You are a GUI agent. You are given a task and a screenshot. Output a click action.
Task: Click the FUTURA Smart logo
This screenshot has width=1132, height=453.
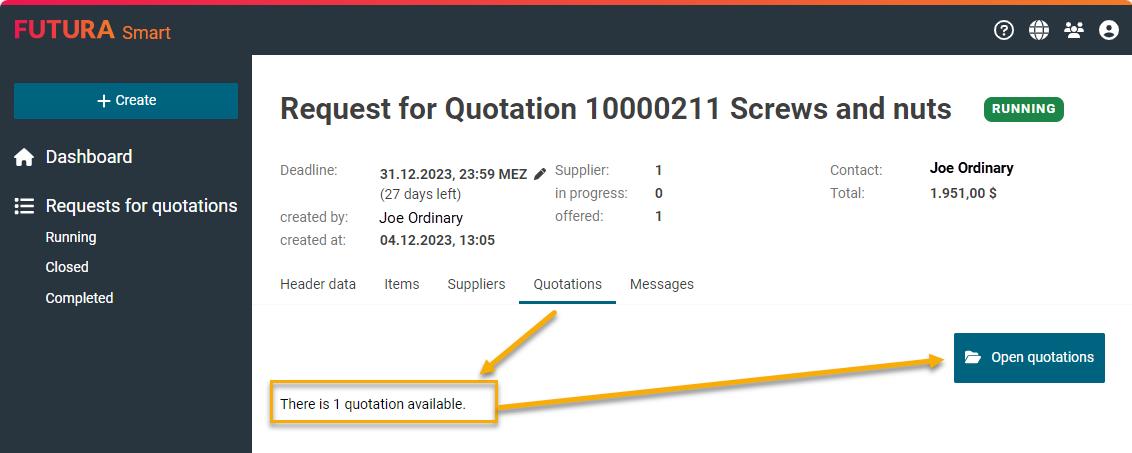tap(92, 31)
